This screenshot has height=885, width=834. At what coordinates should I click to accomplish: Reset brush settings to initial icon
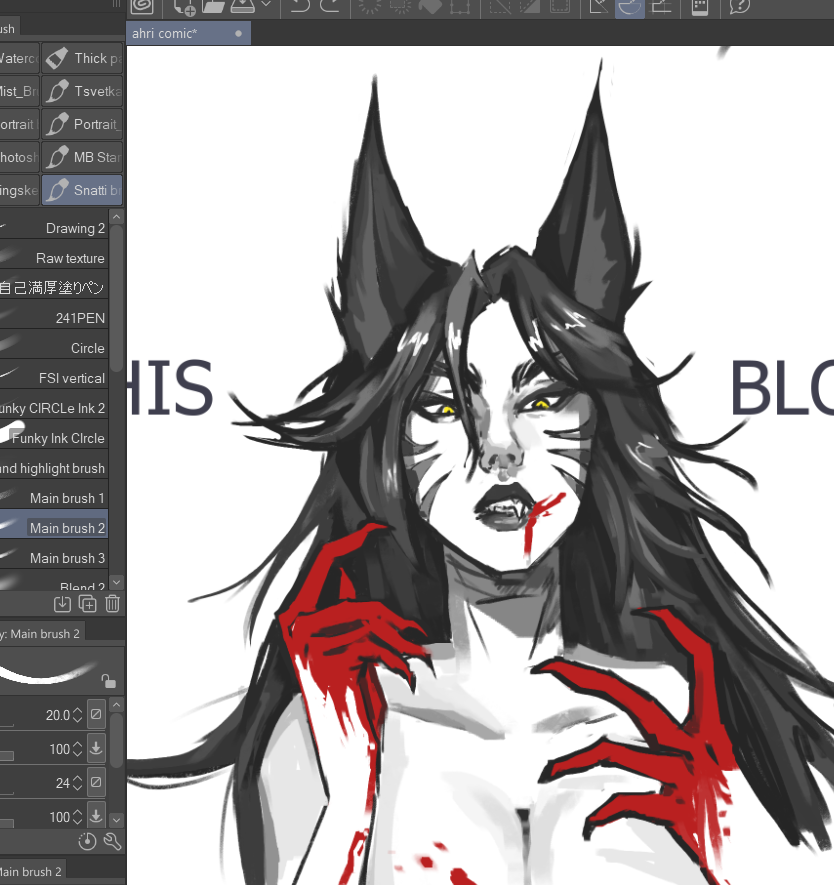[87, 841]
